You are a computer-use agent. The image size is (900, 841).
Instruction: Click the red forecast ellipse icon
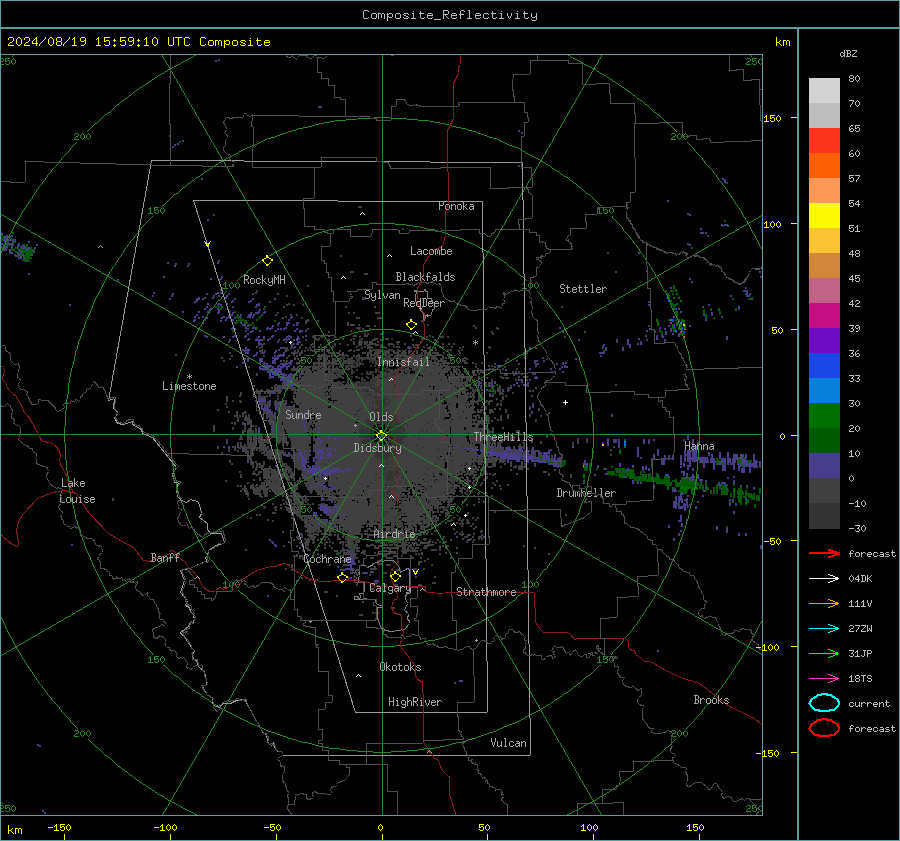824,728
